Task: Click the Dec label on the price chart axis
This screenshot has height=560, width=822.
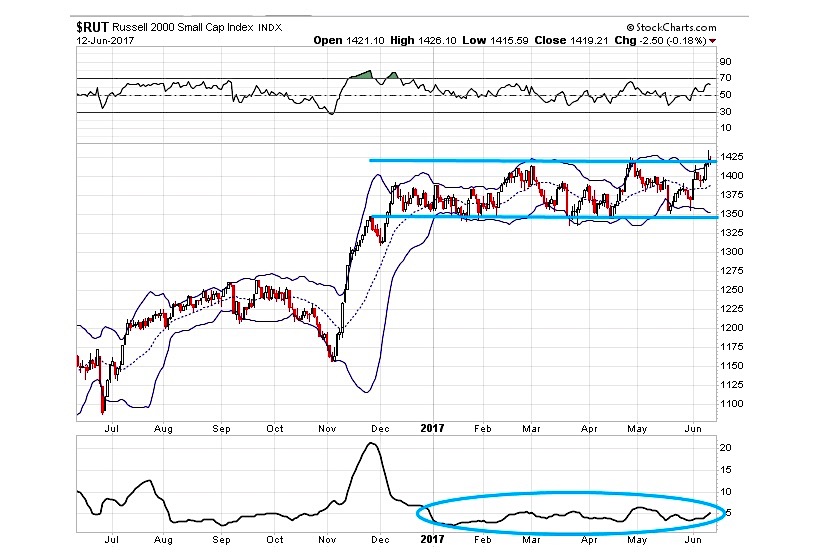Action: 380,429
